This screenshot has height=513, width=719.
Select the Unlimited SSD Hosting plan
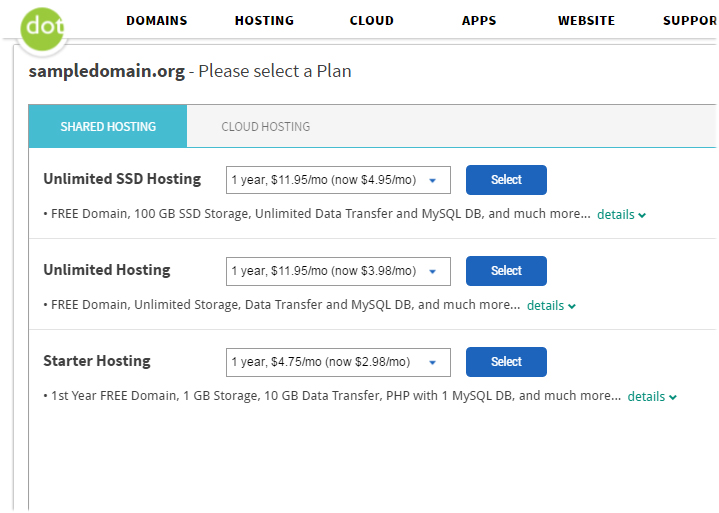tap(506, 180)
